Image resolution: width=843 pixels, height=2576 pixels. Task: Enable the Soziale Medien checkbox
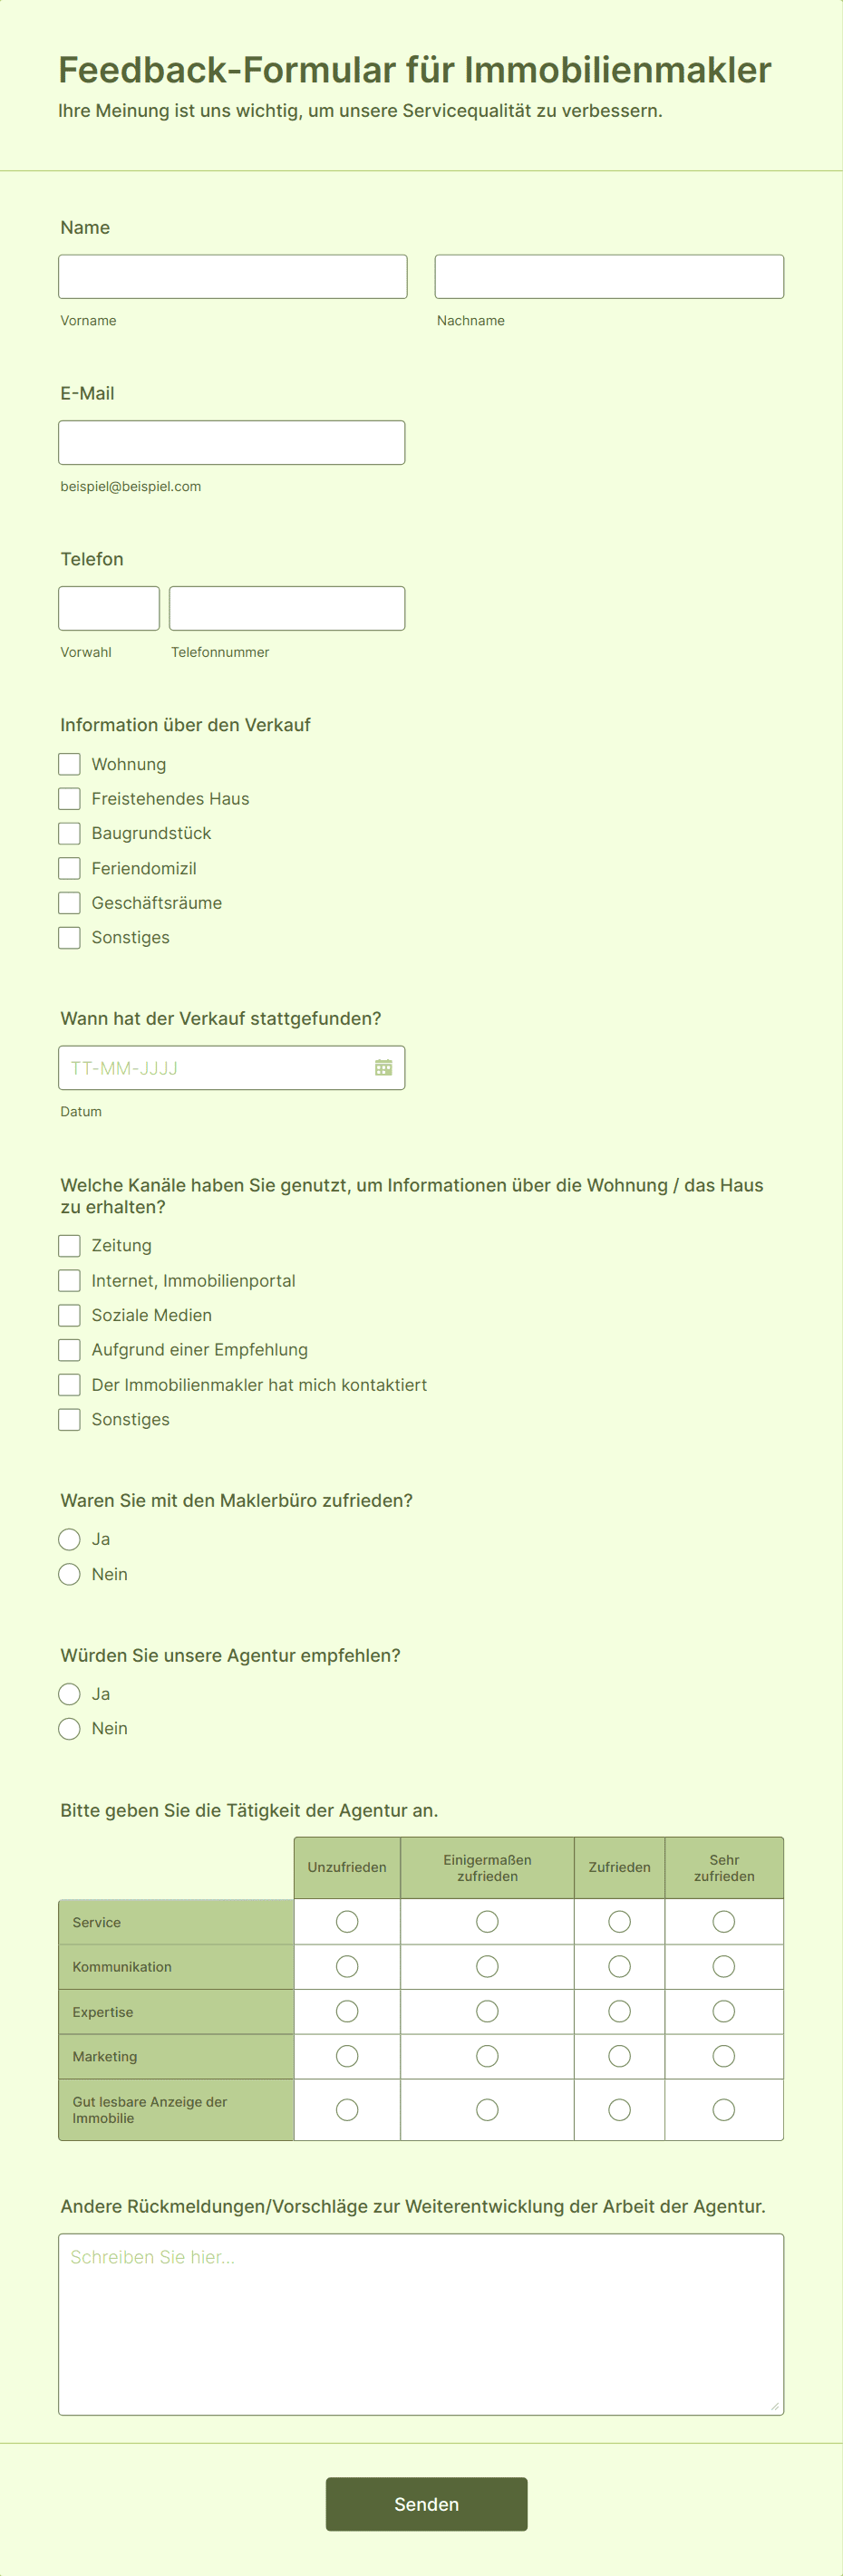pos(69,1315)
